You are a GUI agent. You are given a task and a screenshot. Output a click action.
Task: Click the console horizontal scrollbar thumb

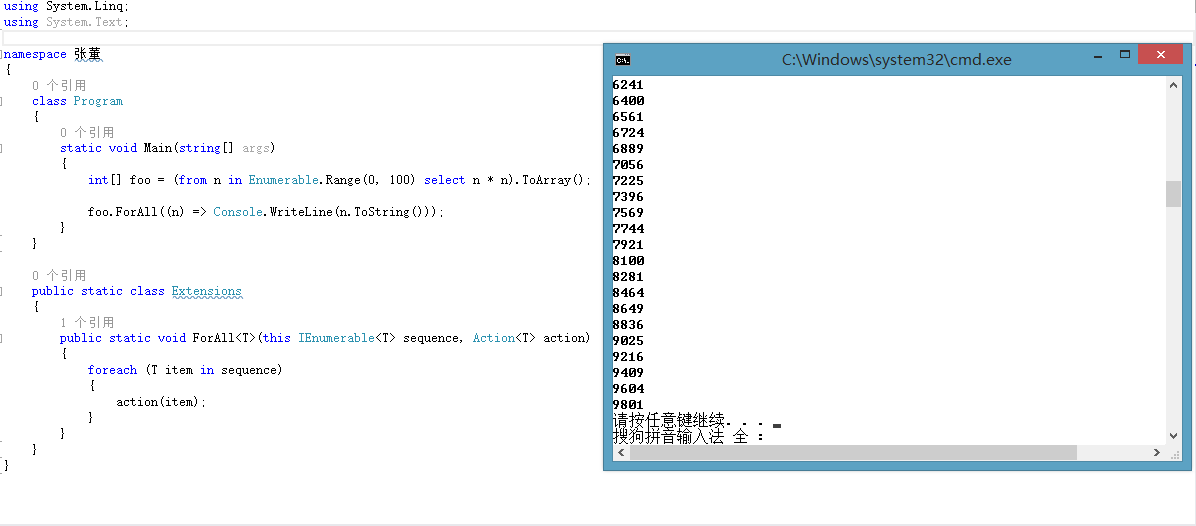pyautogui.click(x=853, y=453)
